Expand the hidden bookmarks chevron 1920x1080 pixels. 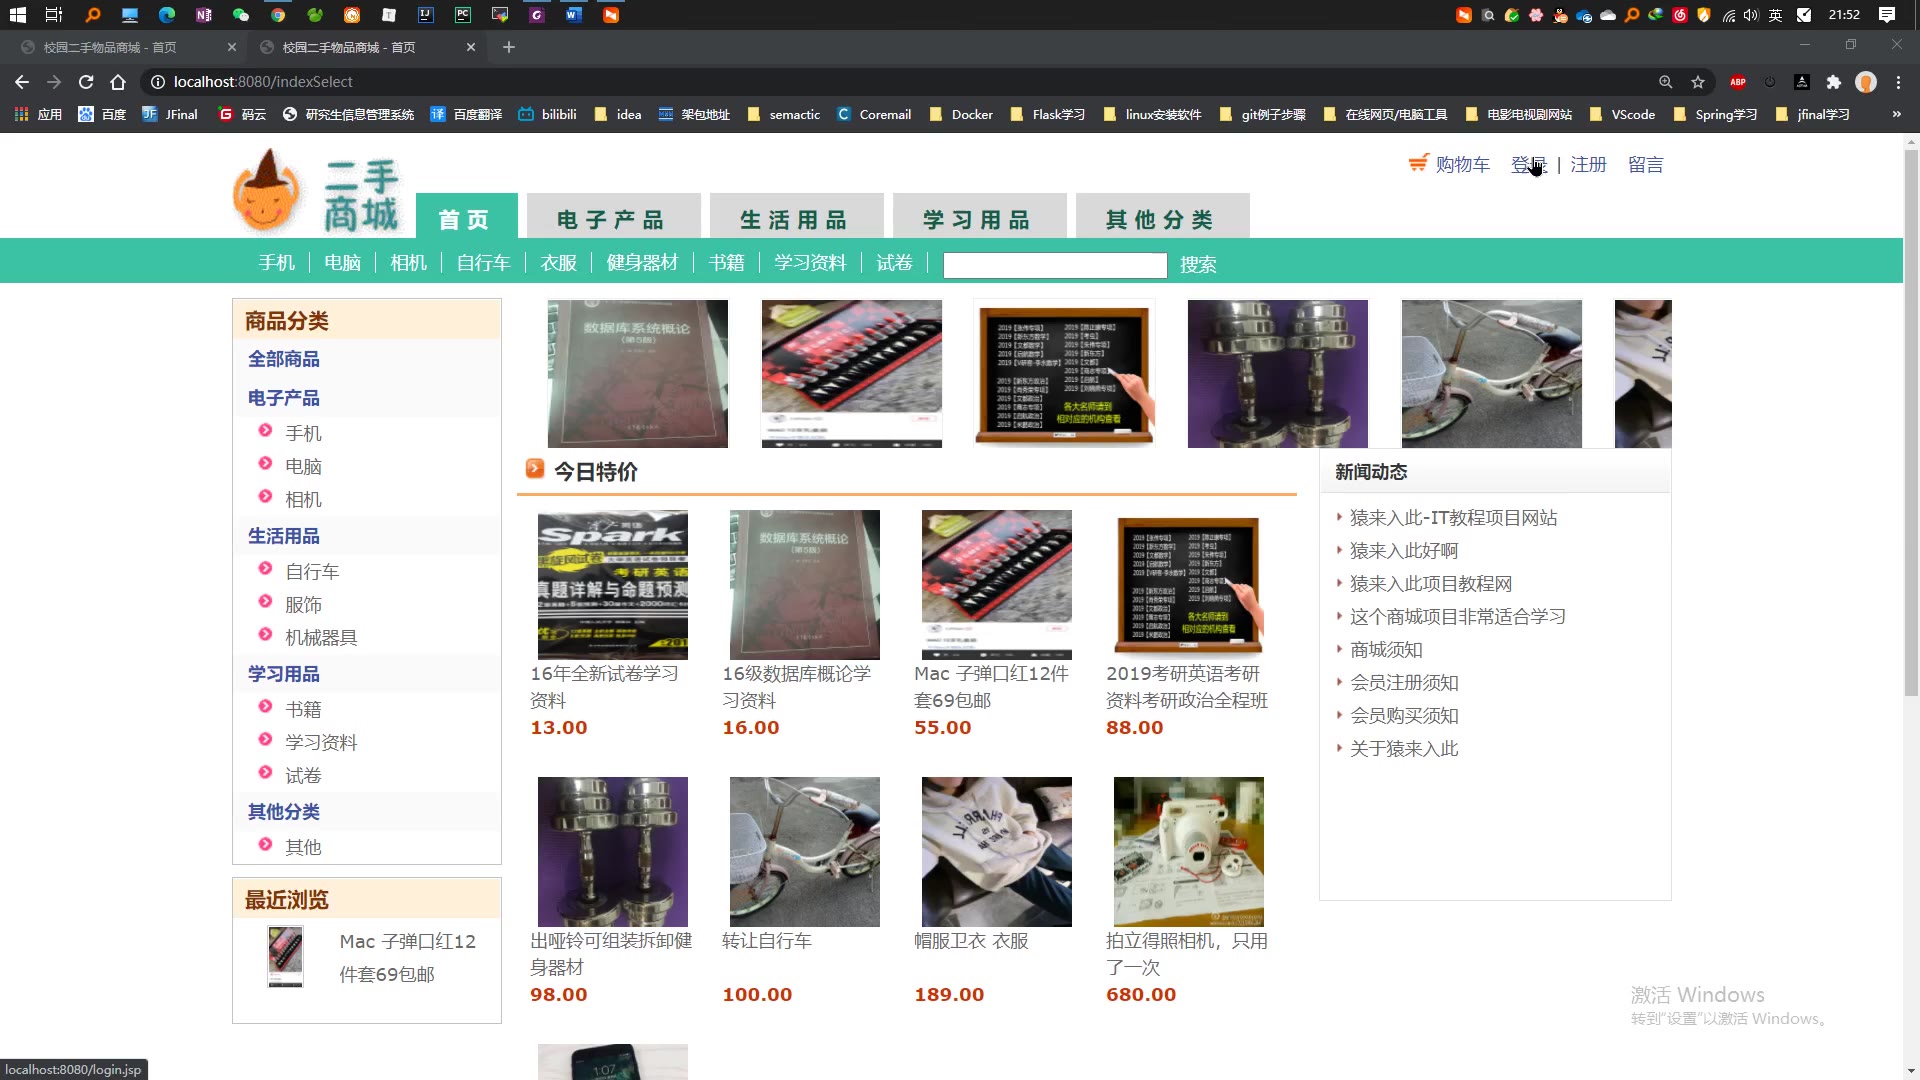tap(1896, 114)
